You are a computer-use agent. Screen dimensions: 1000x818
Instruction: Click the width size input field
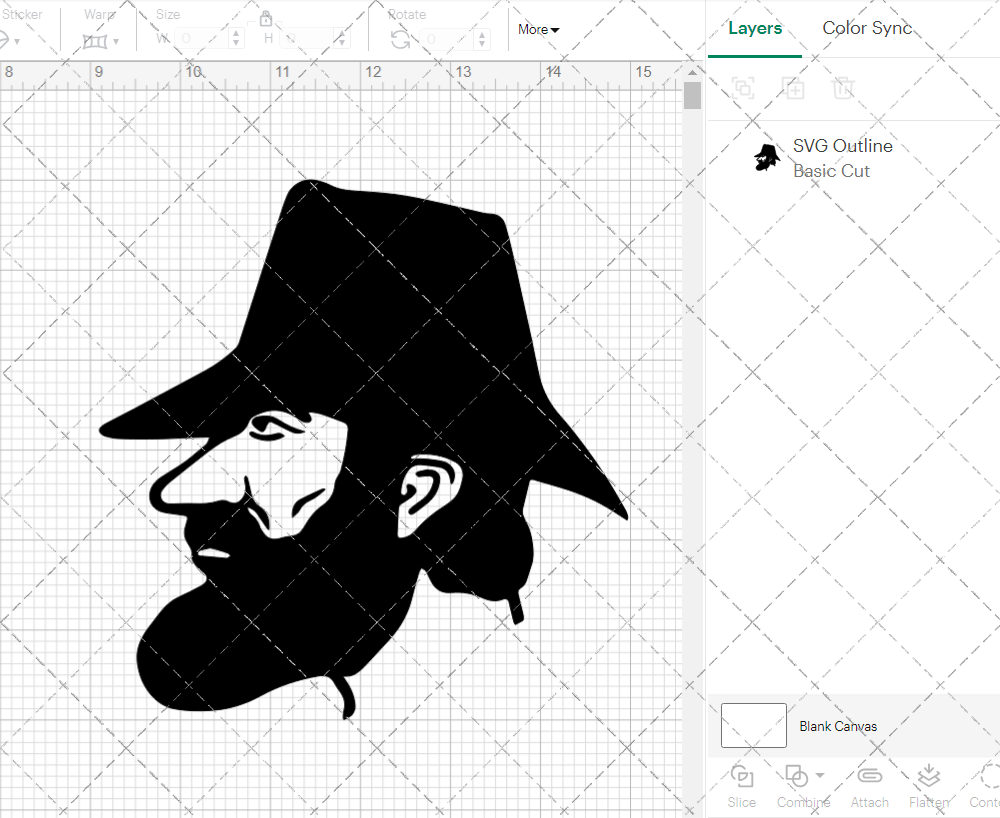(x=202, y=39)
